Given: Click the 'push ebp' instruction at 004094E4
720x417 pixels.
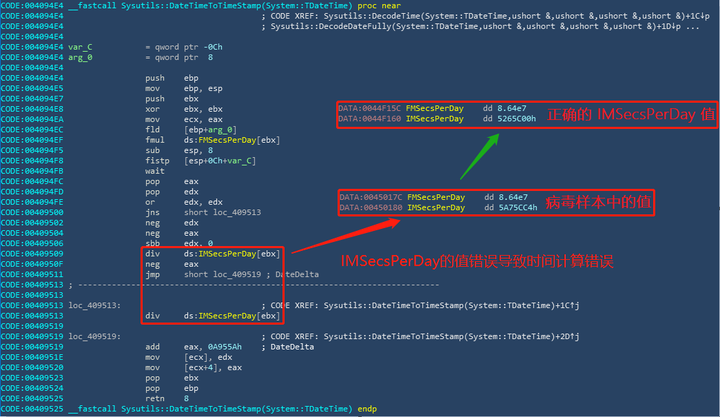Looking at the screenshot, I should (172, 78).
